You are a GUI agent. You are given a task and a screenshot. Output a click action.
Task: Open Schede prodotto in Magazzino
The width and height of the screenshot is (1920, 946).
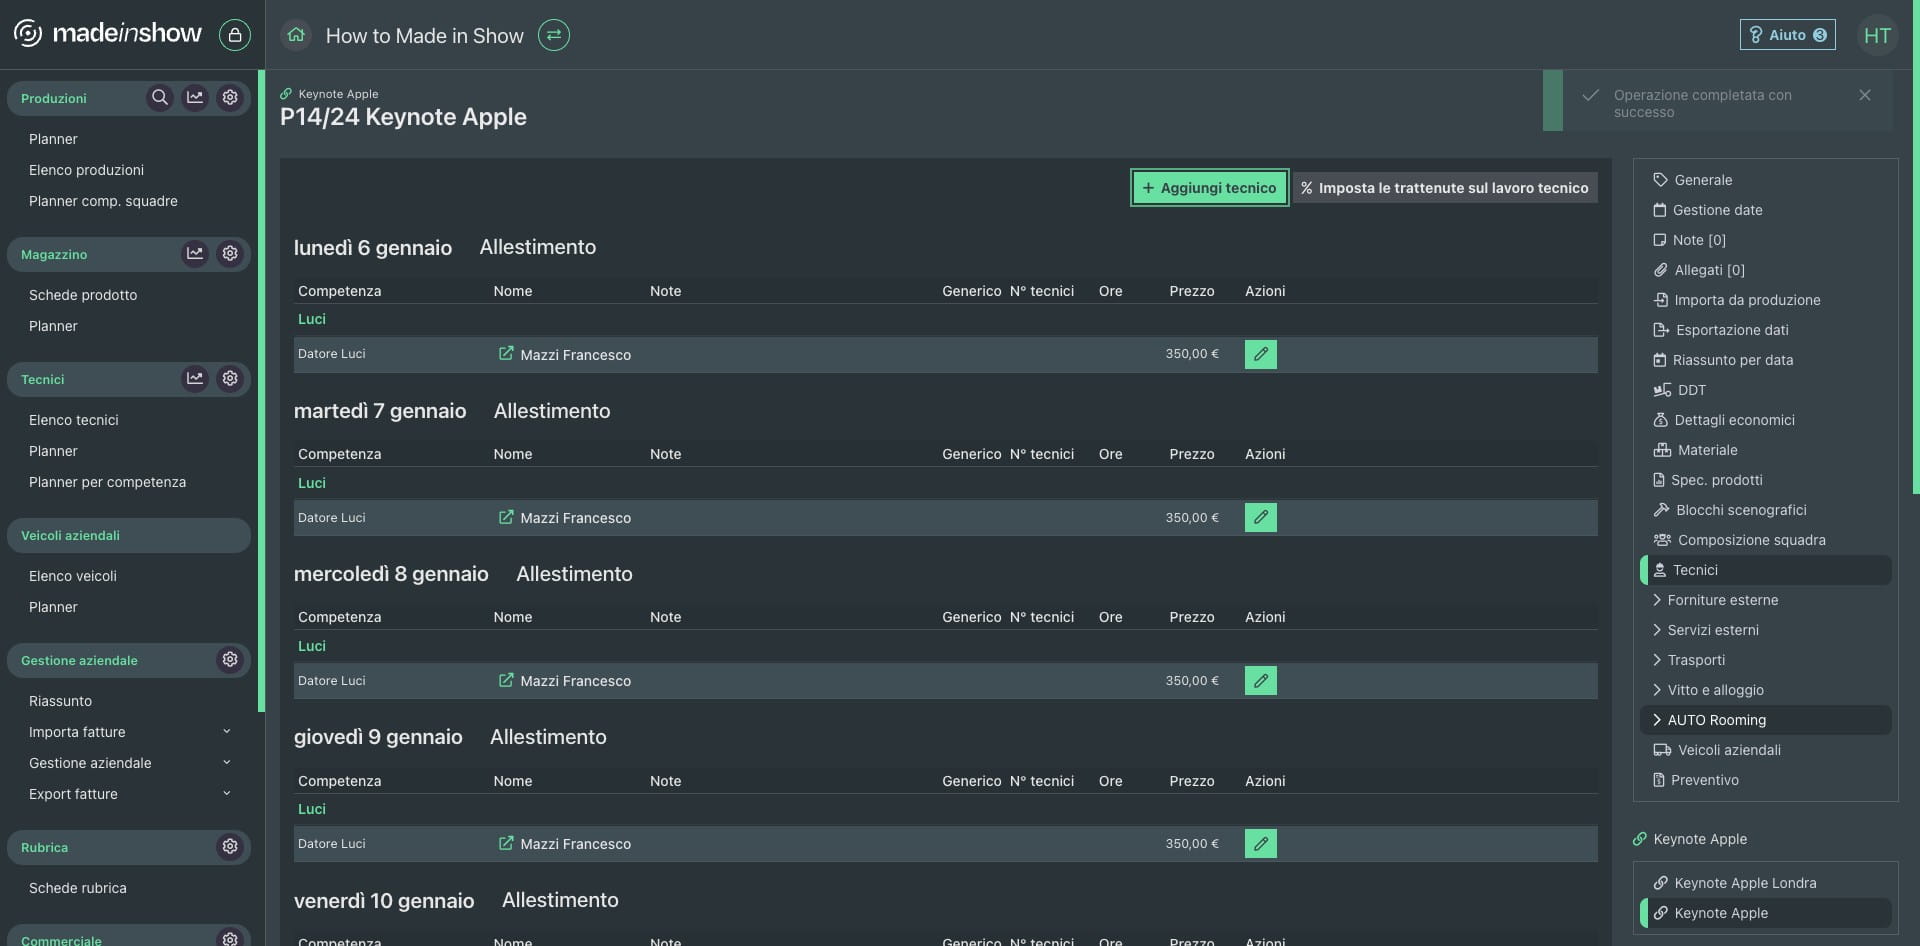tap(83, 295)
